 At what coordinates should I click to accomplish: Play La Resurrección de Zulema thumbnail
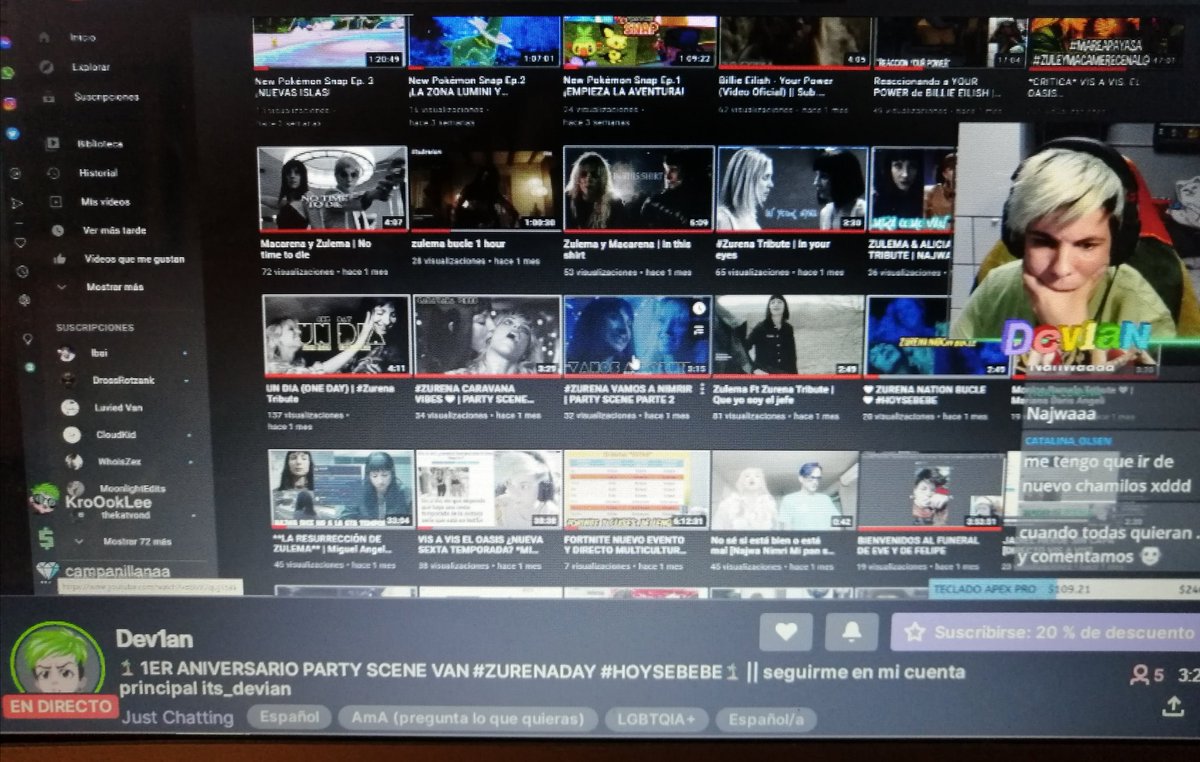click(341, 489)
